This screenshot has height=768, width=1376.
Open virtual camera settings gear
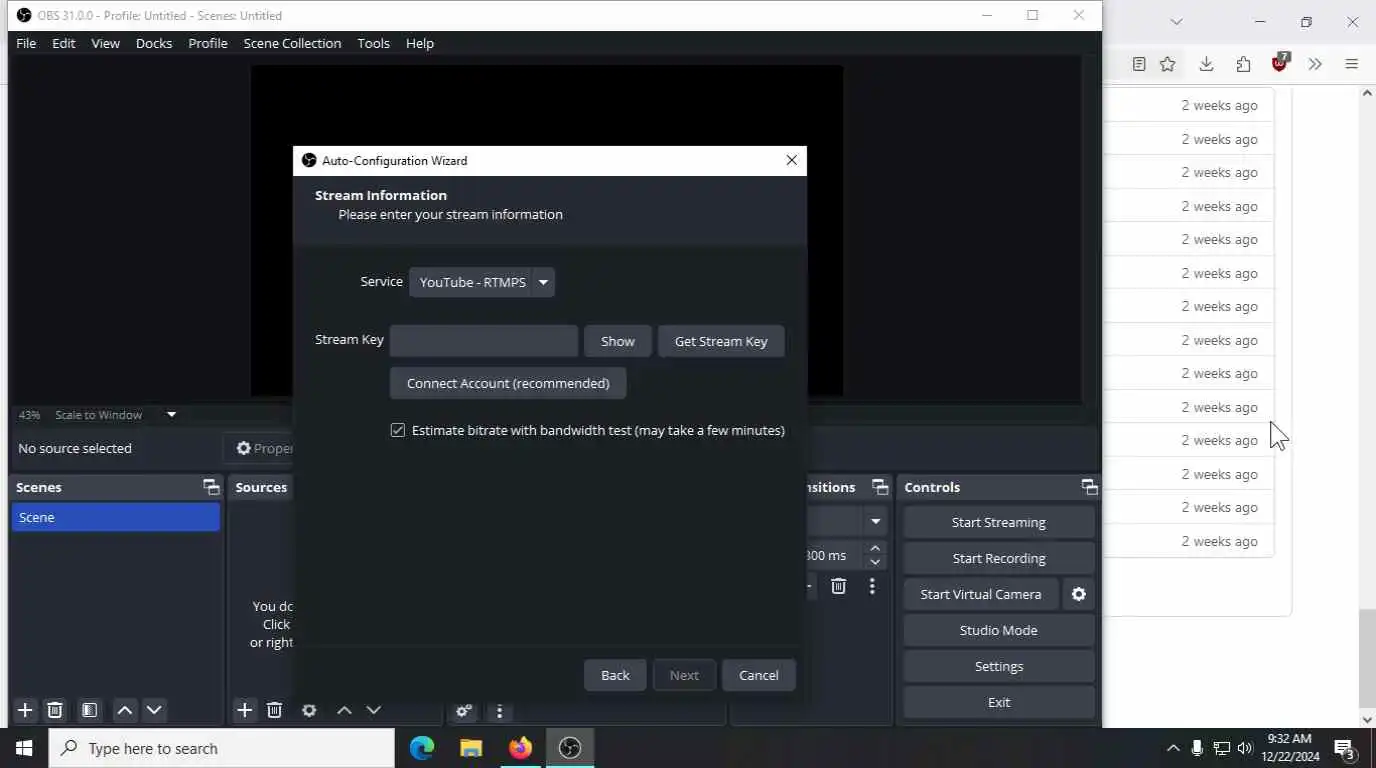1079,594
